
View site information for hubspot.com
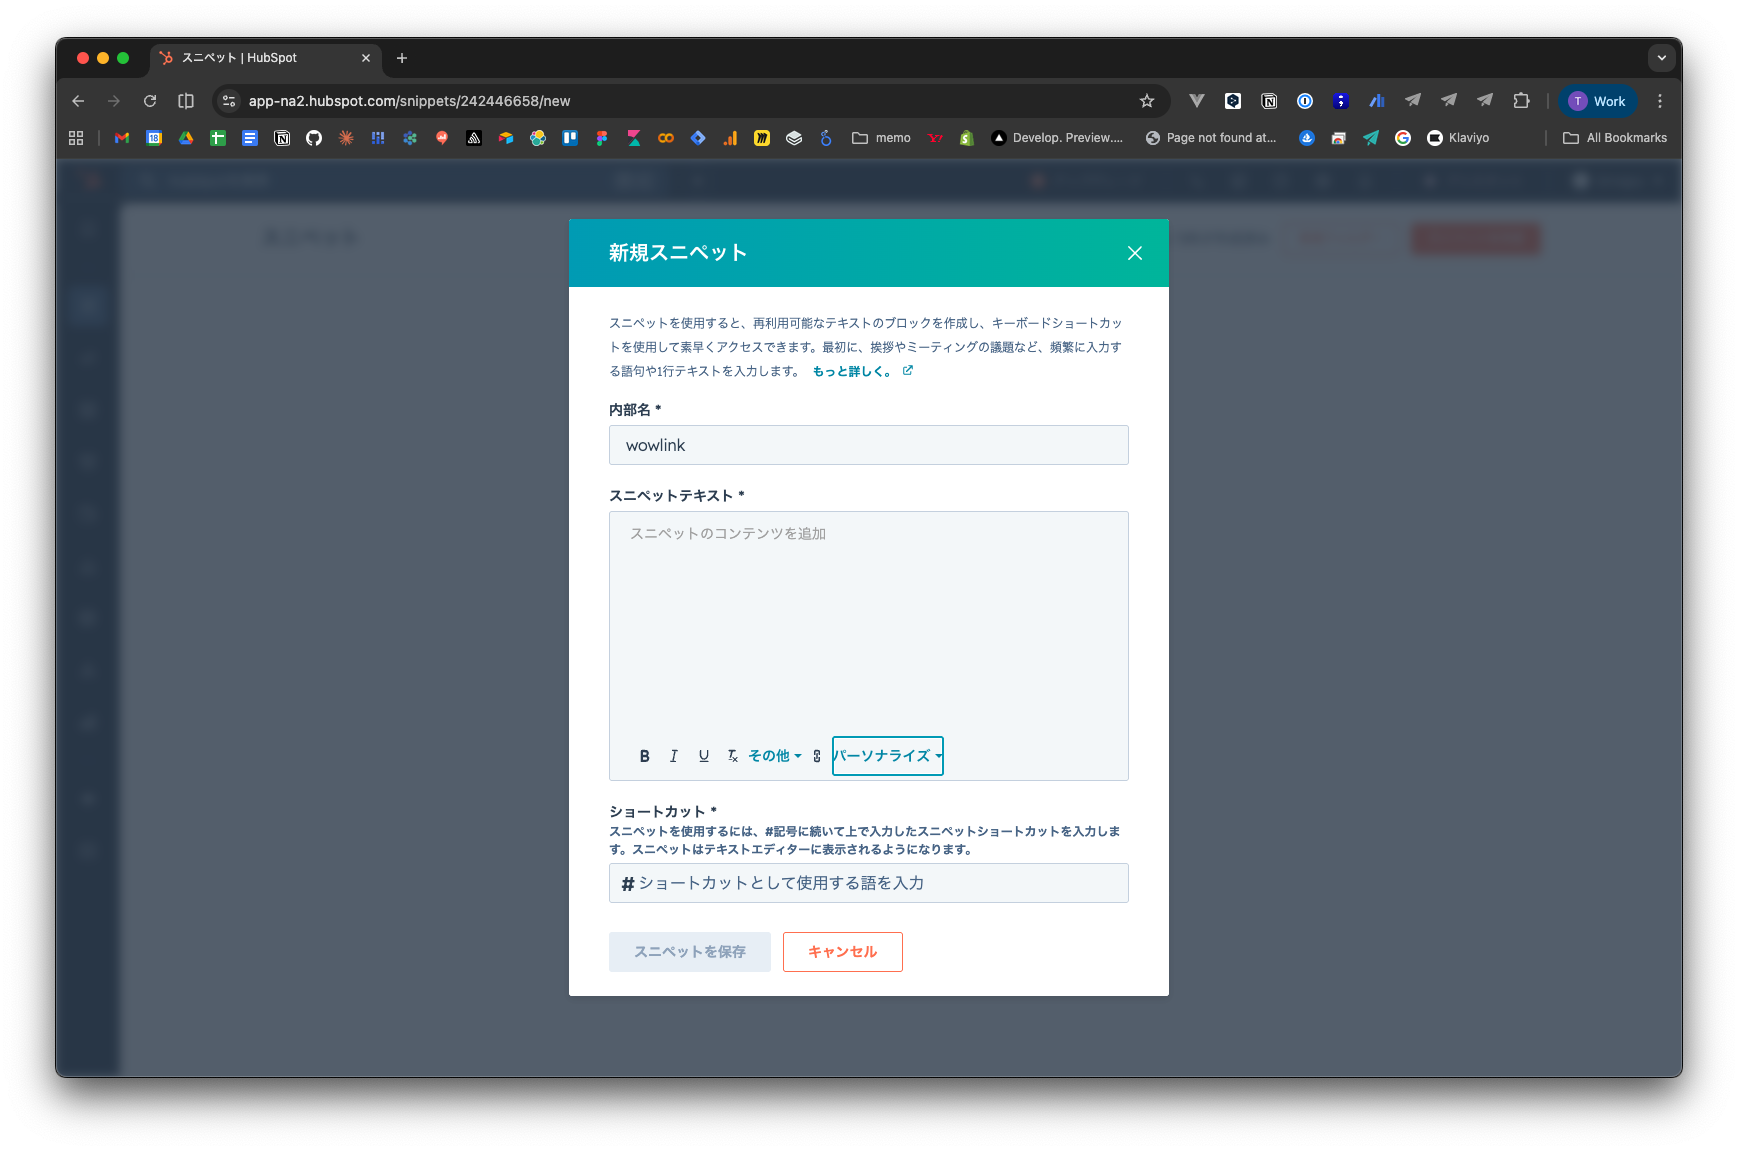pos(229,101)
